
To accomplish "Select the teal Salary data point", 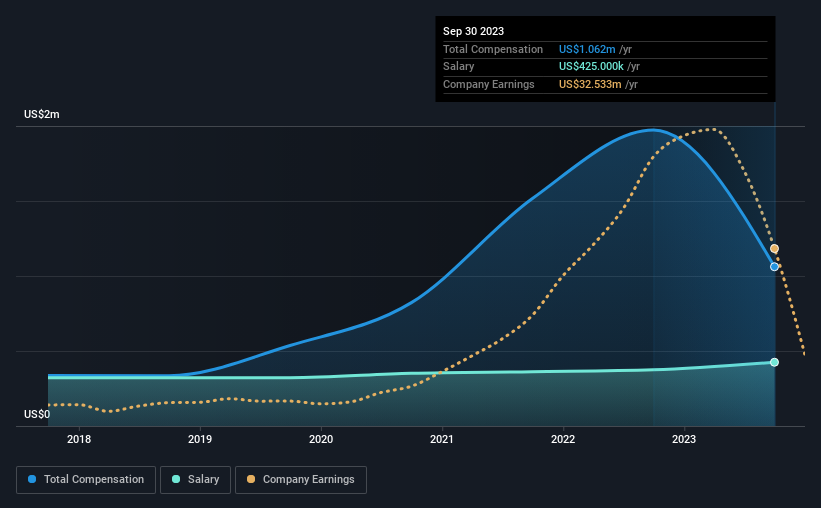I will click(x=774, y=362).
